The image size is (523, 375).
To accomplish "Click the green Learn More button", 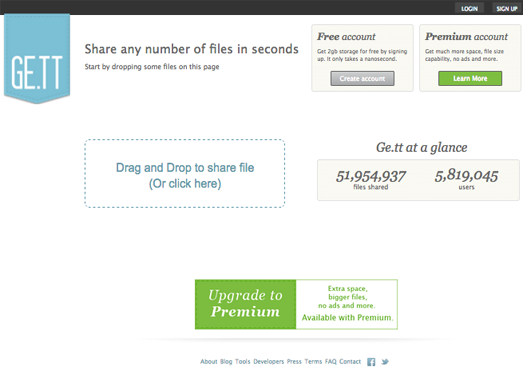I will coord(470,78).
